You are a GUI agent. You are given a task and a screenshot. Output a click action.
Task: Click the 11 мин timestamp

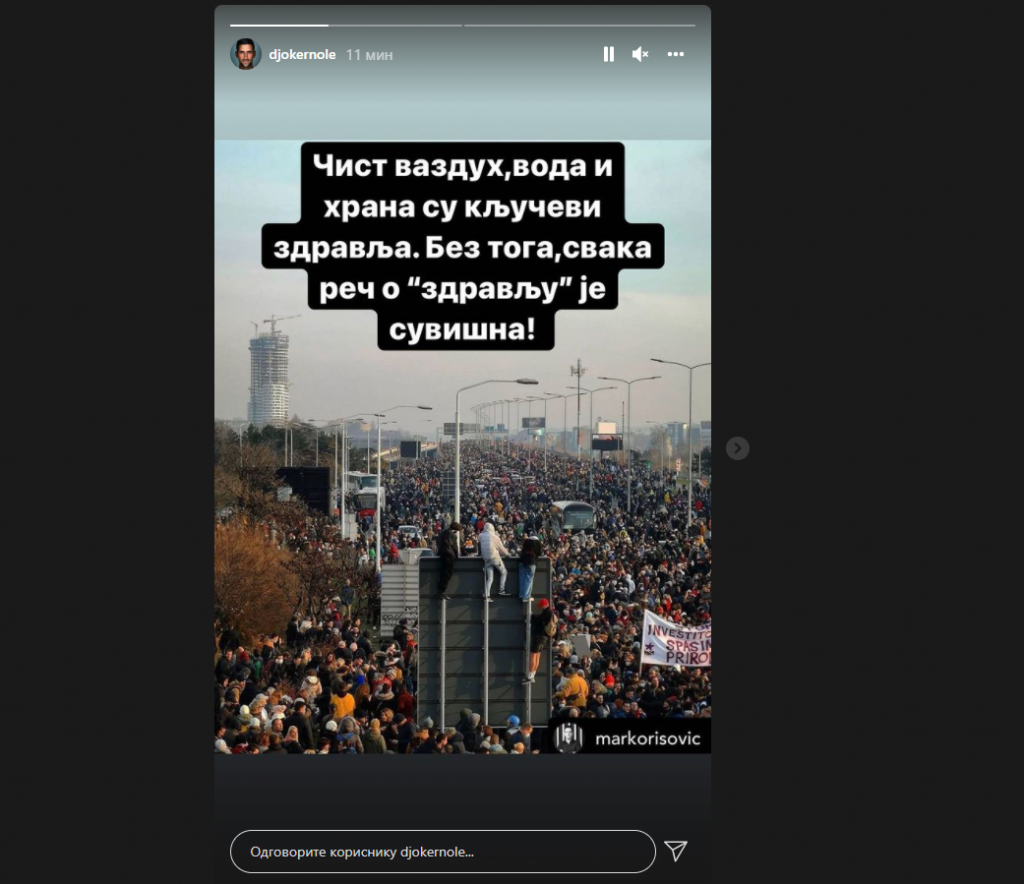tap(369, 55)
